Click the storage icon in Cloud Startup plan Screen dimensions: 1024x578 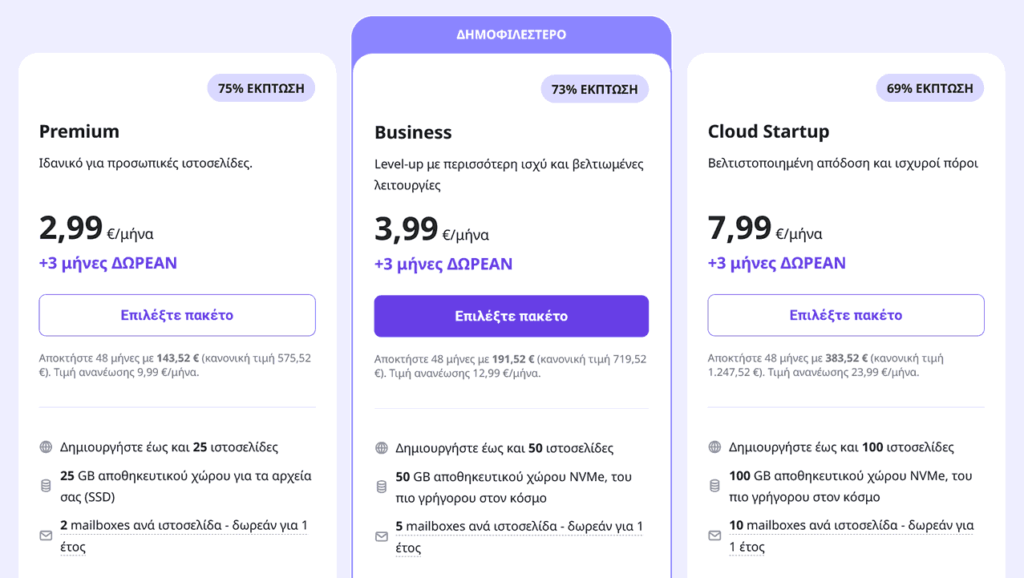[x=714, y=486]
